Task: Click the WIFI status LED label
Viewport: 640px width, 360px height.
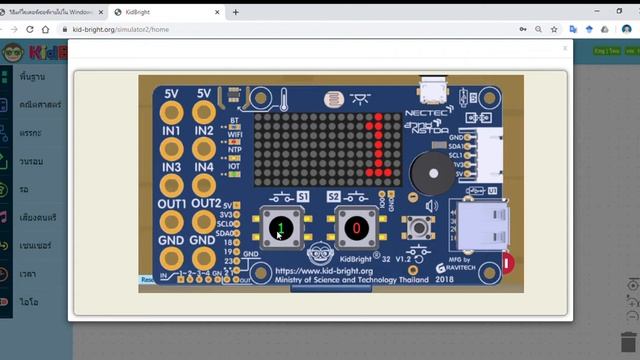Action: tap(235, 134)
